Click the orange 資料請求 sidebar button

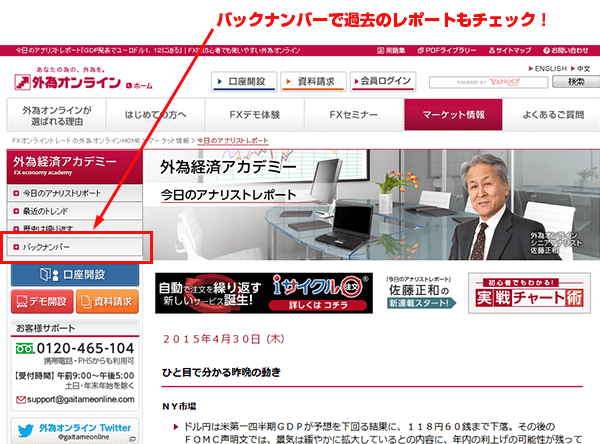point(107,302)
